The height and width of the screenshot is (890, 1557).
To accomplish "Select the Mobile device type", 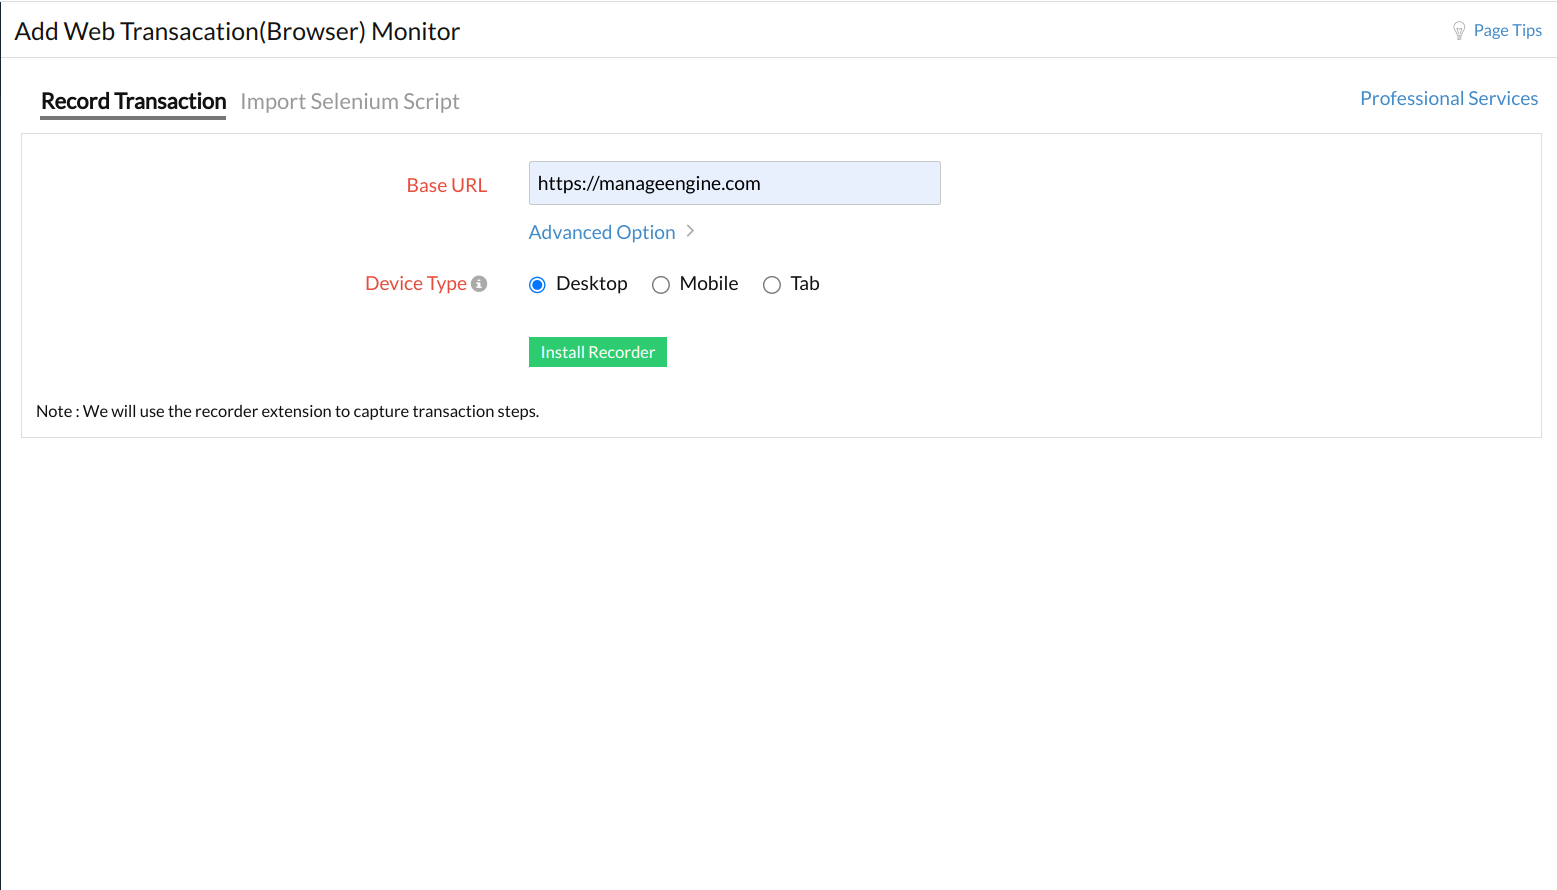I will (x=661, y=284).
